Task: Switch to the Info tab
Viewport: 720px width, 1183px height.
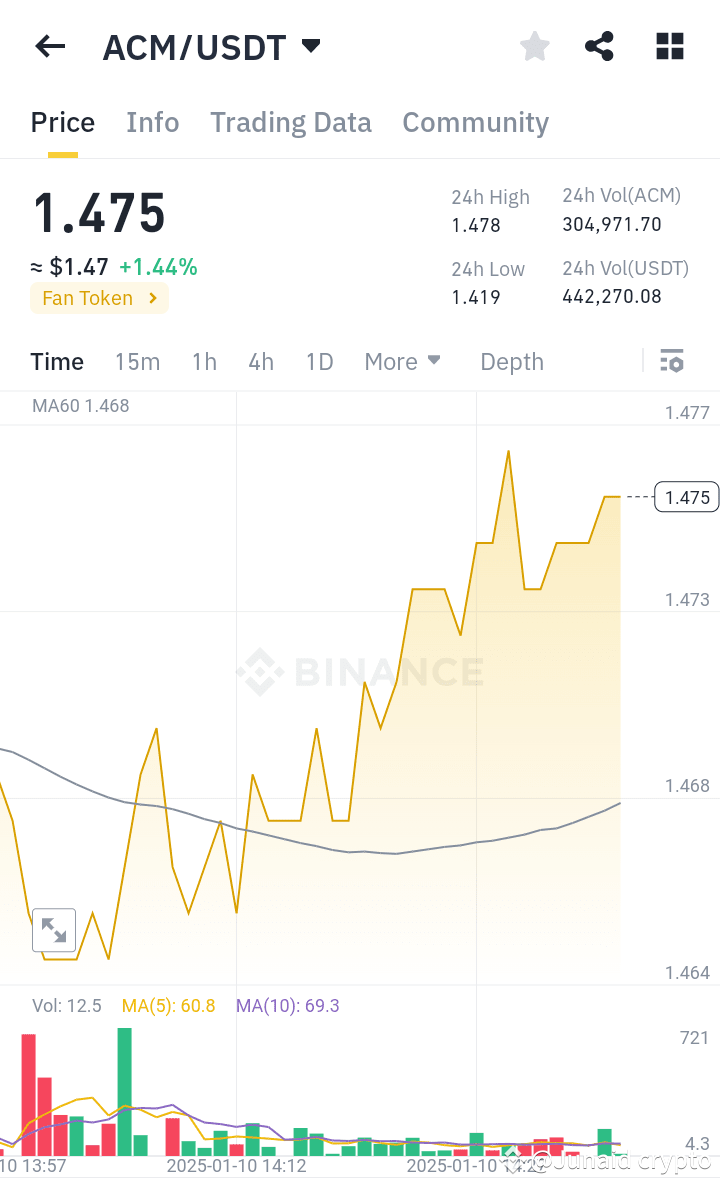Action: 153,122
